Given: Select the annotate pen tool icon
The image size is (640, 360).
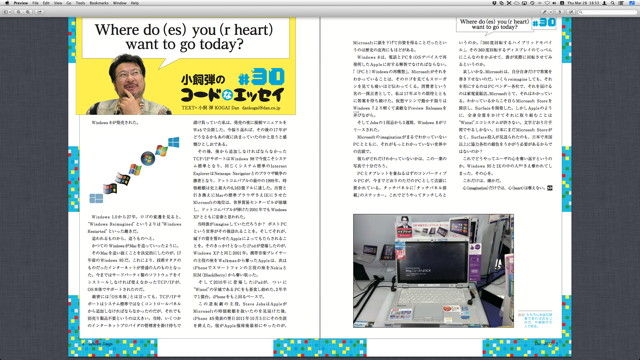Looking at the screenshot, I should (x=544, y=12).
